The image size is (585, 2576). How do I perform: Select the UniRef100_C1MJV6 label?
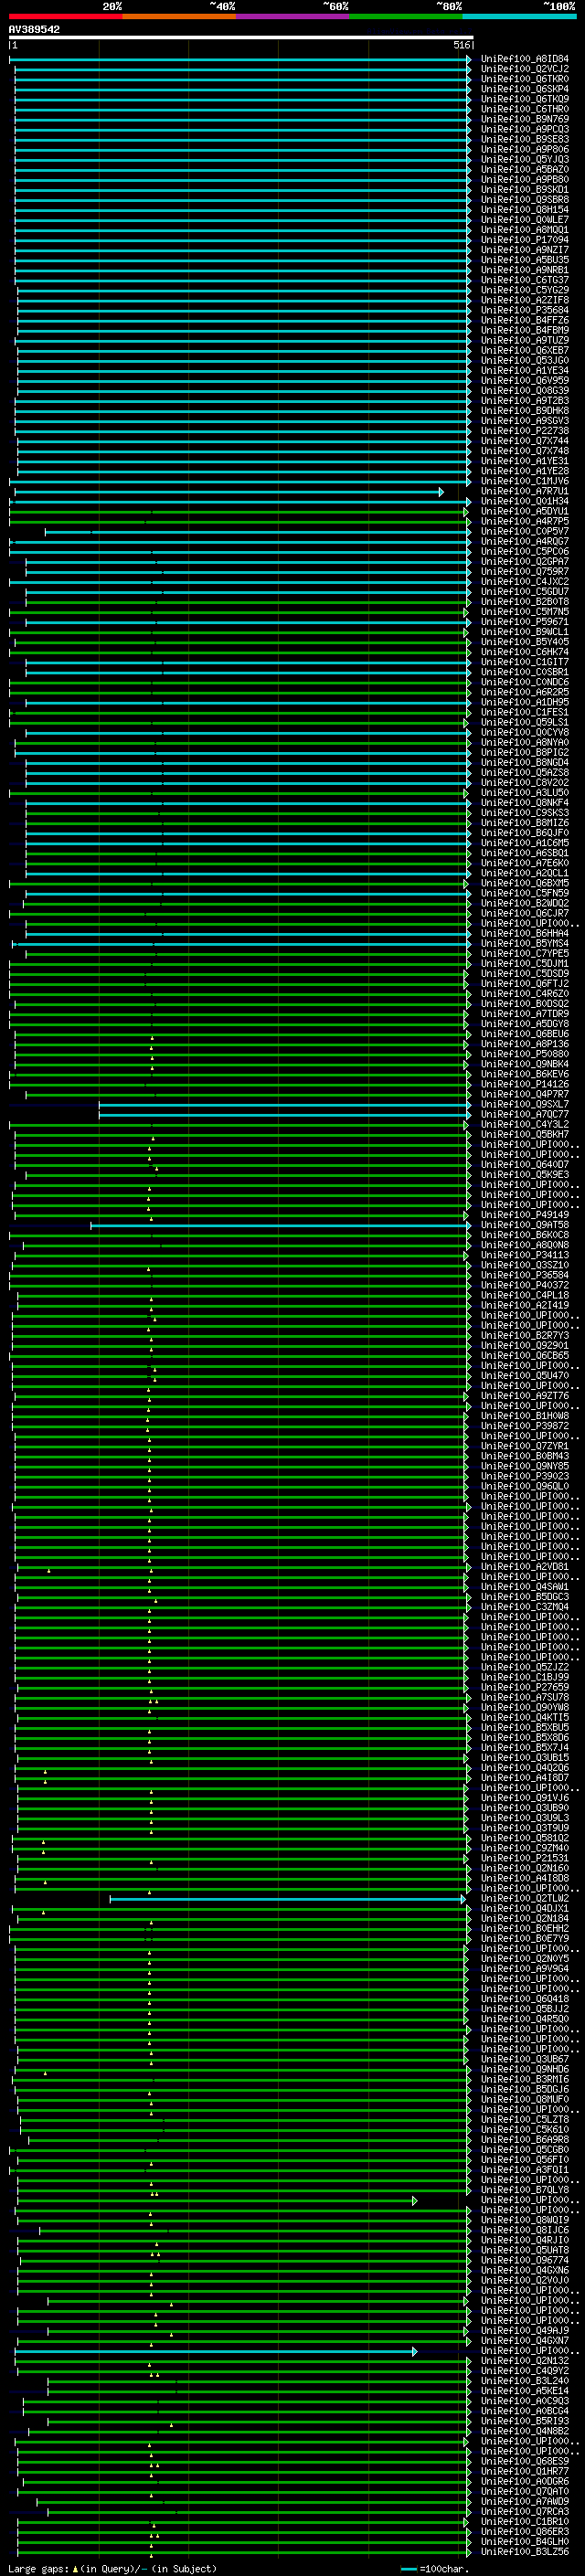click(525, 481)
